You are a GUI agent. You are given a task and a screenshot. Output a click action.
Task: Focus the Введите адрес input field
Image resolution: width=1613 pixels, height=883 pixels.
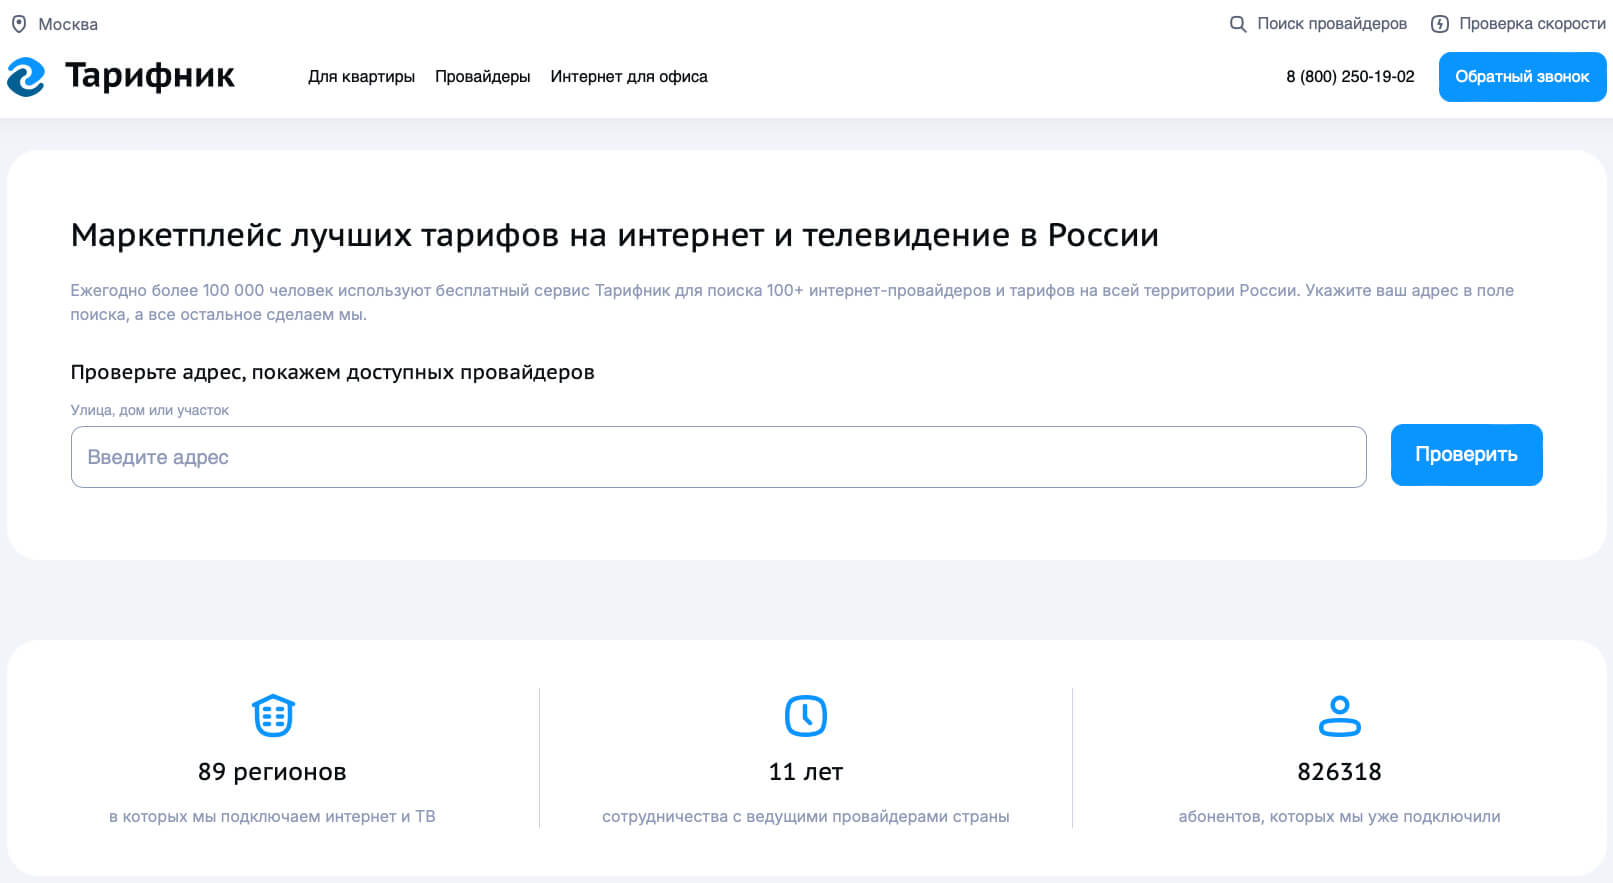(718, 457)
